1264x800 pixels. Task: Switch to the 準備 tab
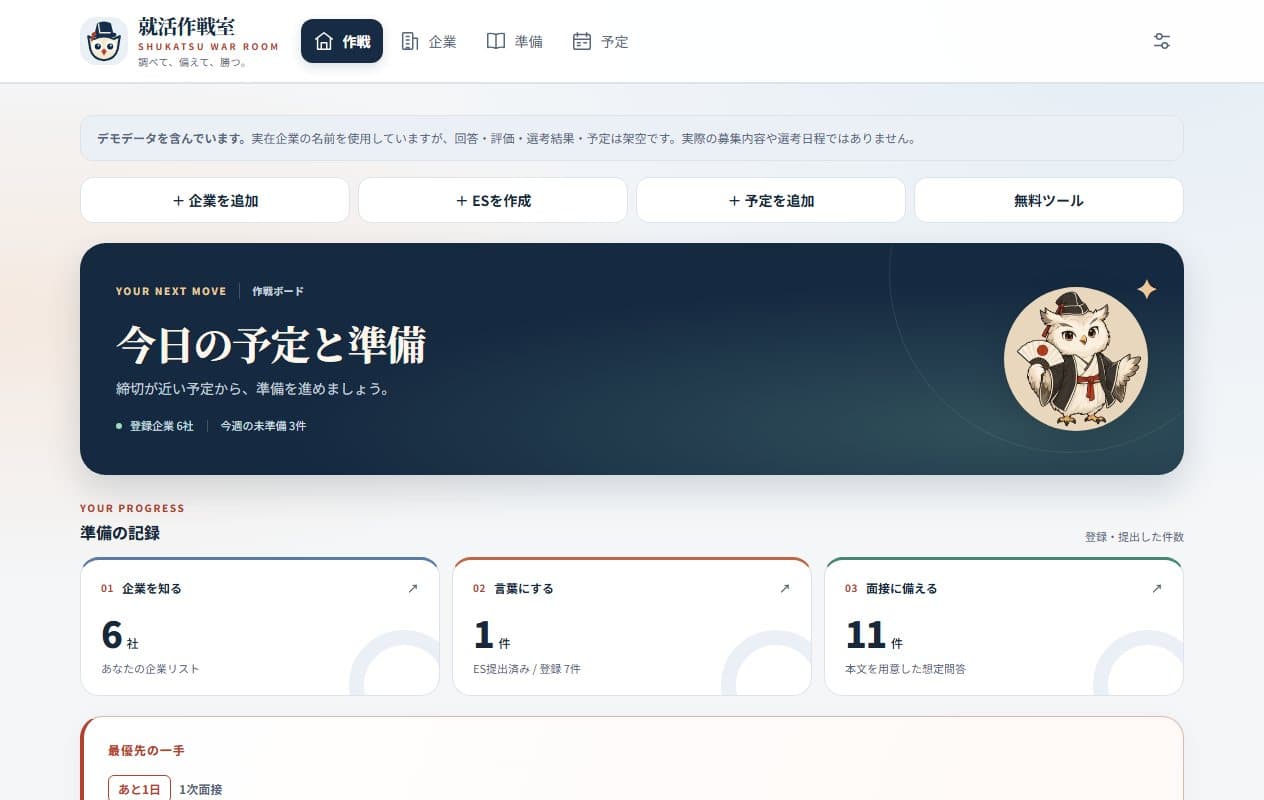pyautogui.click(x=515, y=41)
